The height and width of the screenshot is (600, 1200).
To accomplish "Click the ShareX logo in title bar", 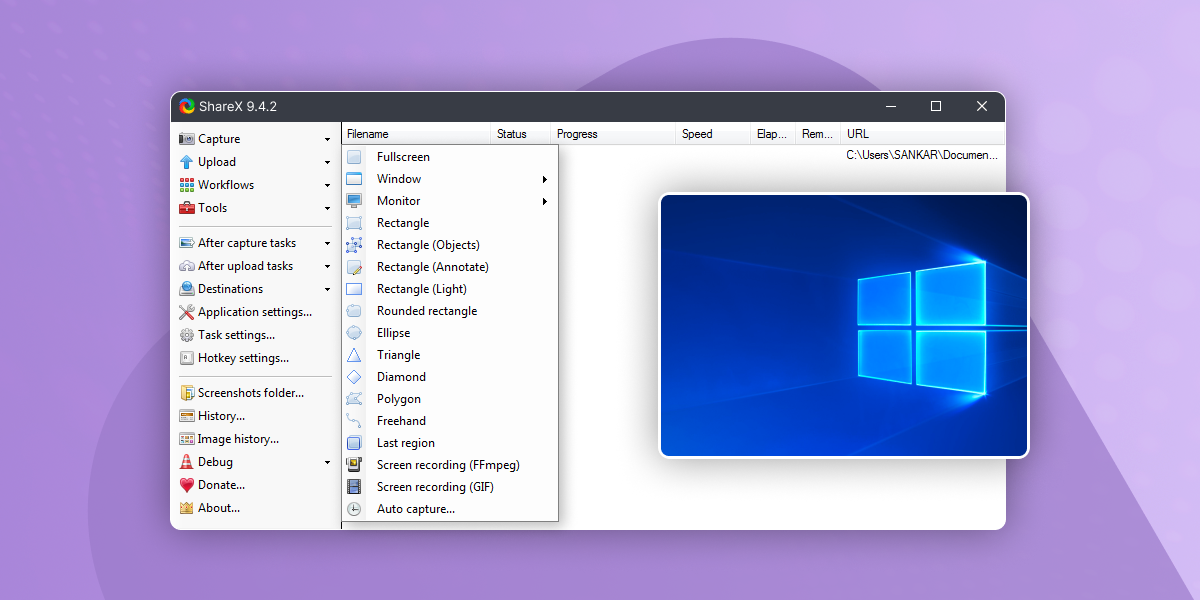I will pyautogui.click(x=187, y=106).
